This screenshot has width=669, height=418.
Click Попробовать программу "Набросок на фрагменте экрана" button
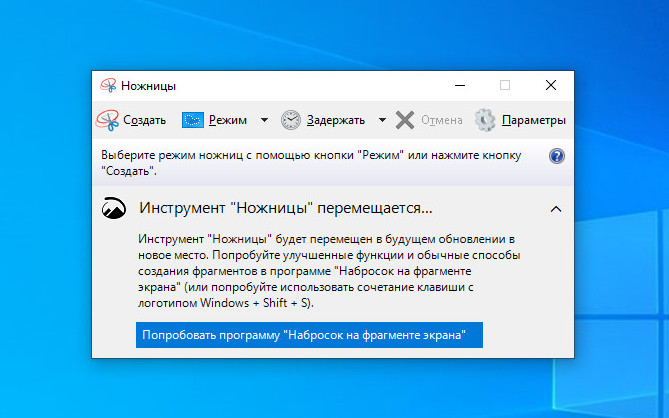coord(309,335)
